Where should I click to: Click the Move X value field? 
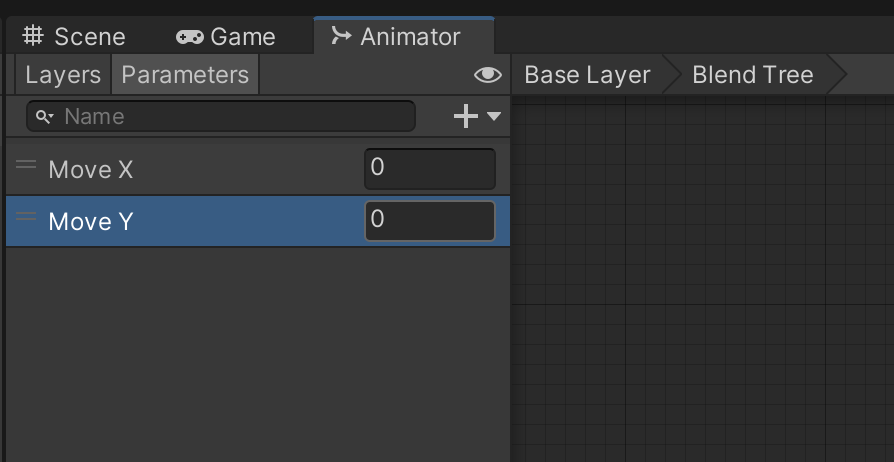[430, 168]
